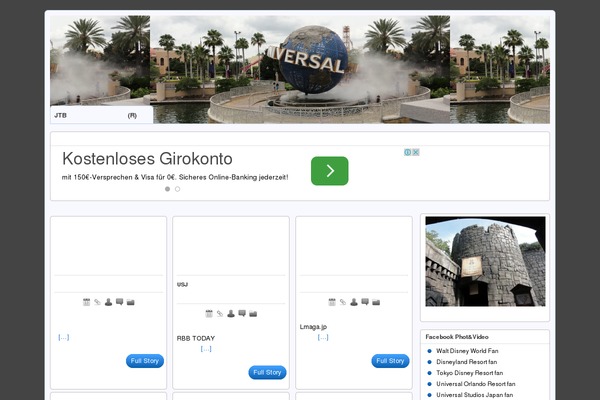Click the category folder icon in the Lmaga.jp card
Screen dimensions: 600x400
click(376, 302)
